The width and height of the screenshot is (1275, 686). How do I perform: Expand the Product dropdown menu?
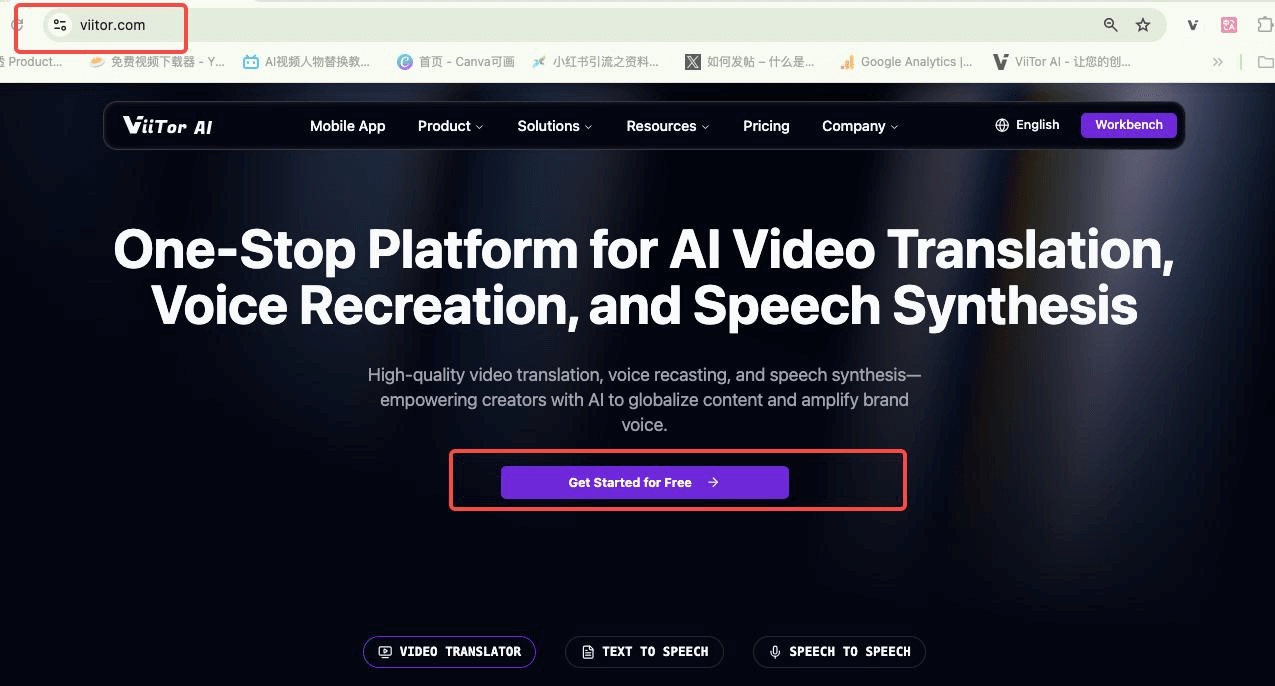coord(450,126)
